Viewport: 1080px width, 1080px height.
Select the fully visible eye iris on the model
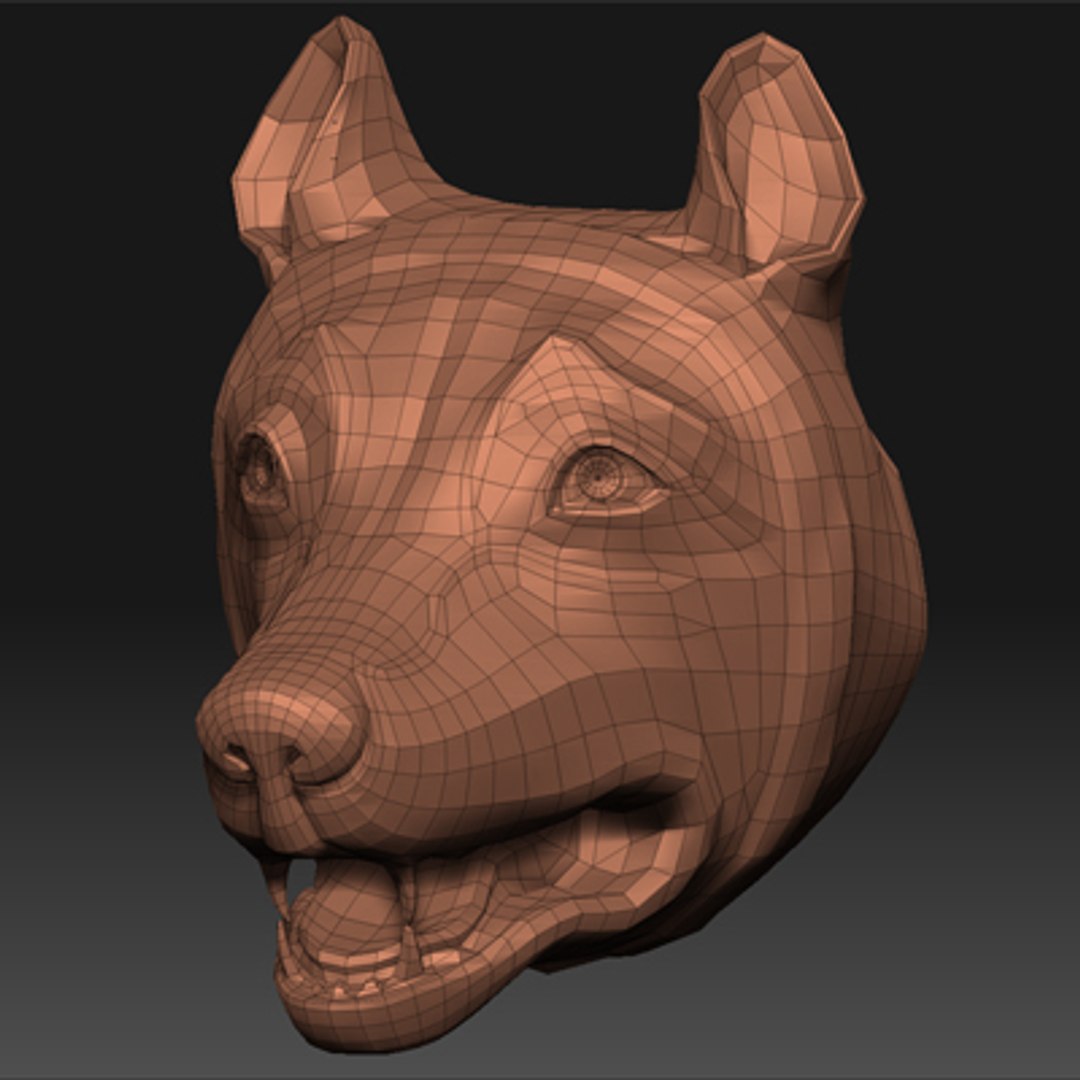597,477
